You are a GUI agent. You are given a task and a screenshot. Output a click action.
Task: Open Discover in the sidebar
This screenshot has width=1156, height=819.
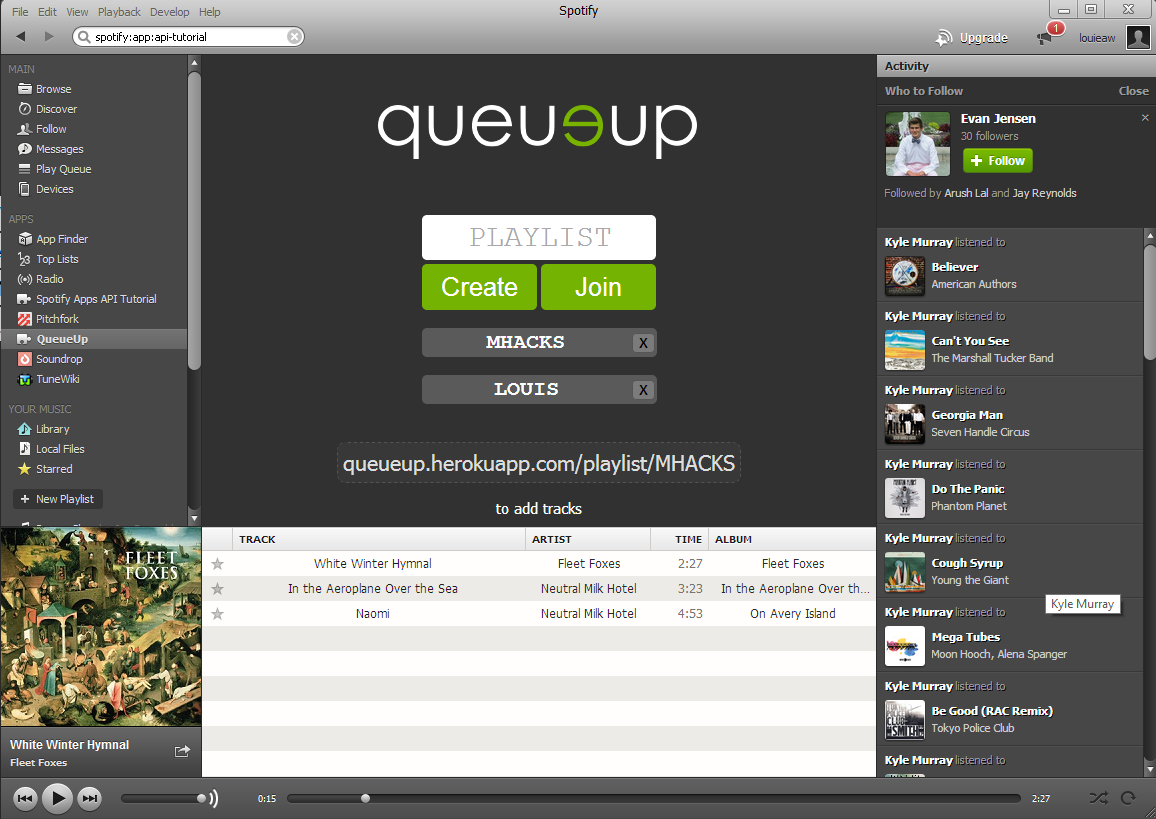[56, 108]
